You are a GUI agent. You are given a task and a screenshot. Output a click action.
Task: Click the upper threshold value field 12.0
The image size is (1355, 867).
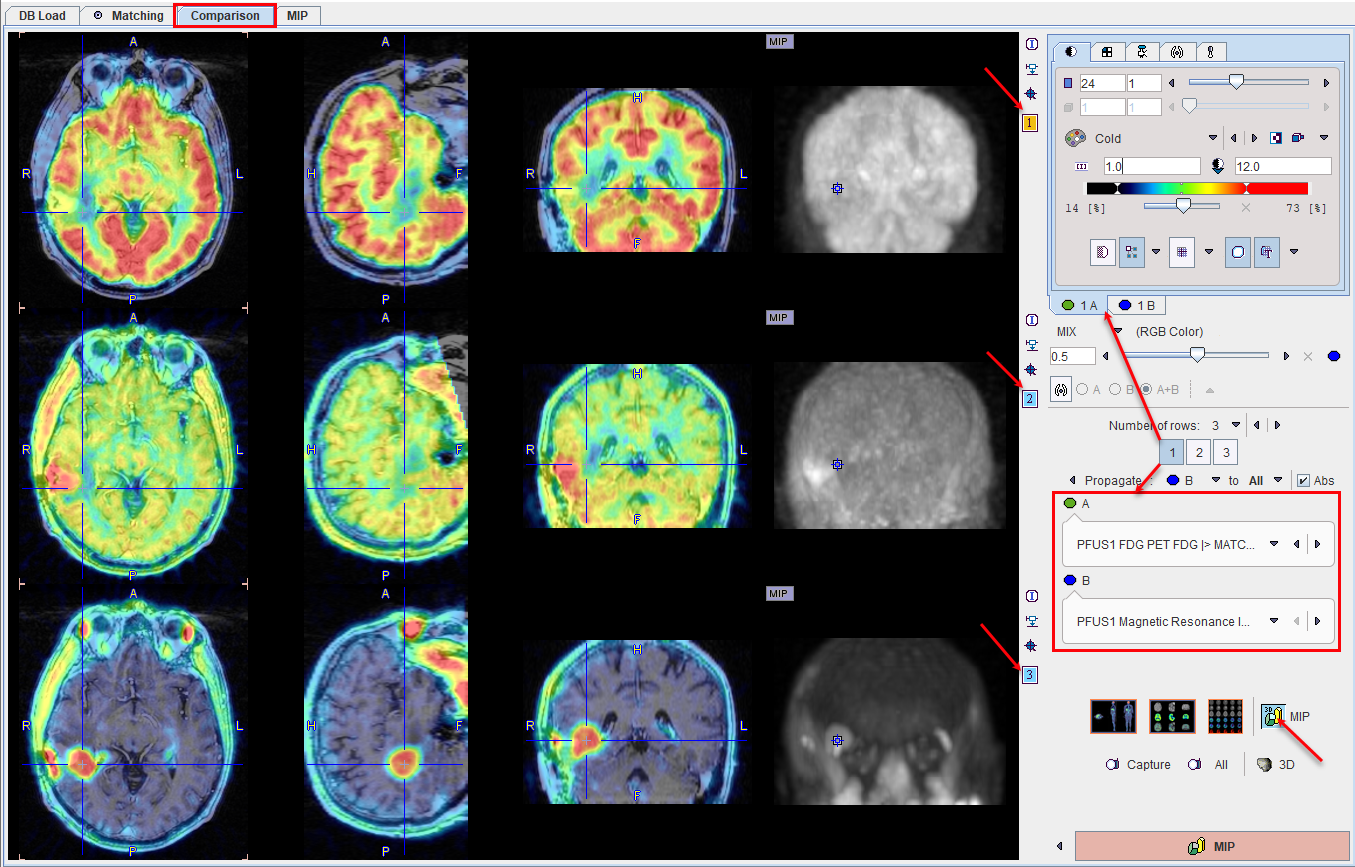1283,166
